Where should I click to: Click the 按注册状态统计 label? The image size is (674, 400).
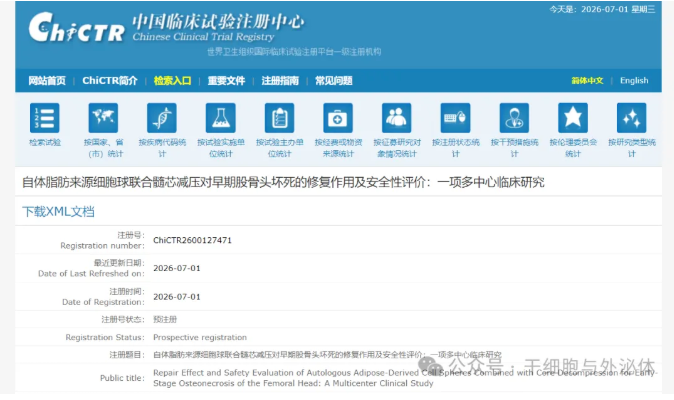click(x=456, y=148)
